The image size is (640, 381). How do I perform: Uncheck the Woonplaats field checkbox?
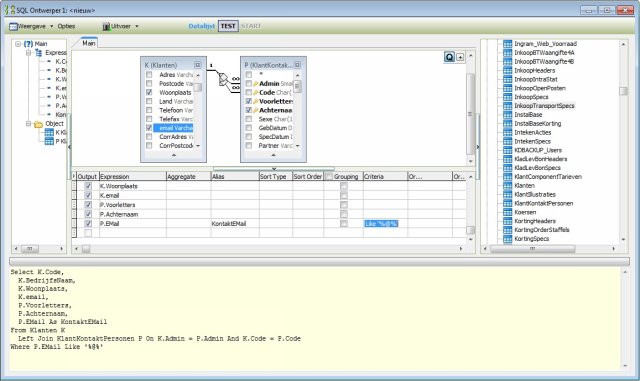(x=149, y=92)
